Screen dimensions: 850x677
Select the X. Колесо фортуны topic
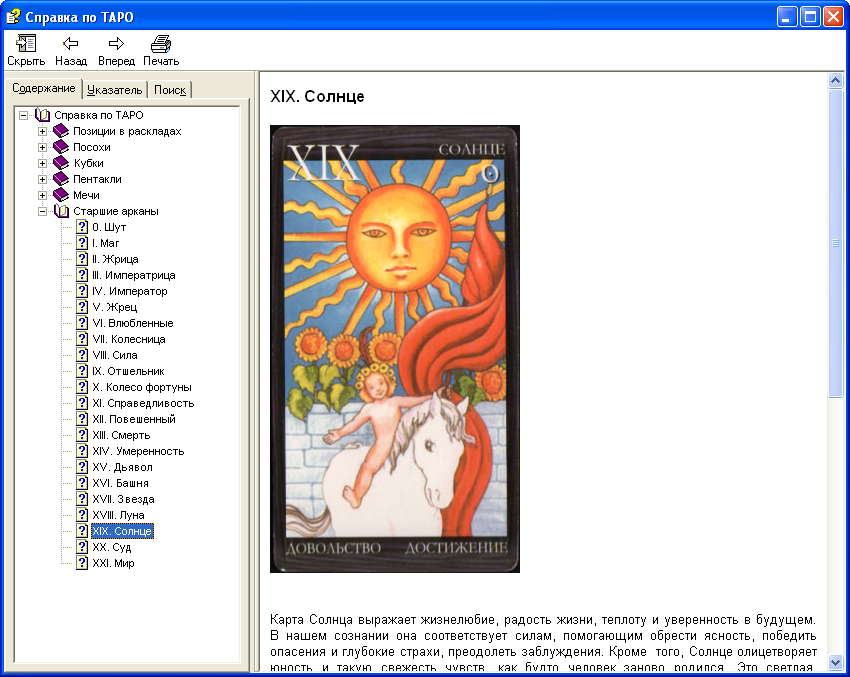point(141,387)
